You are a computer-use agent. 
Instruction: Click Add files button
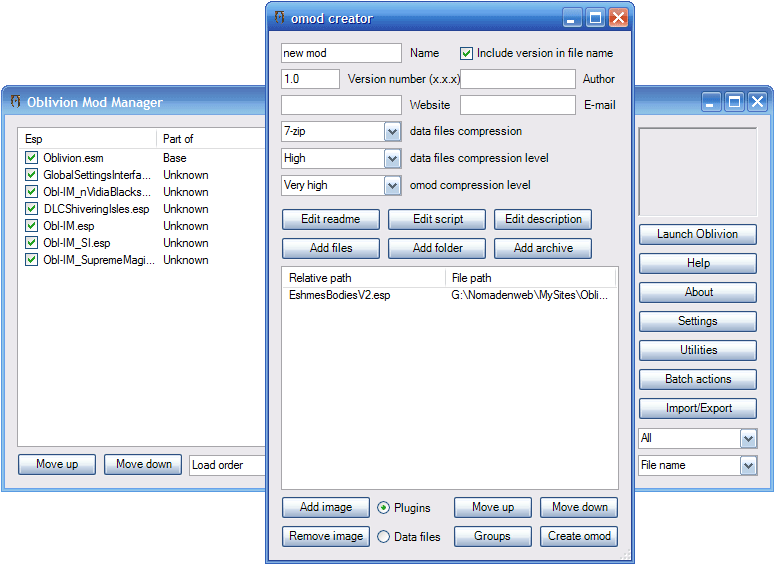click(331, 248)
